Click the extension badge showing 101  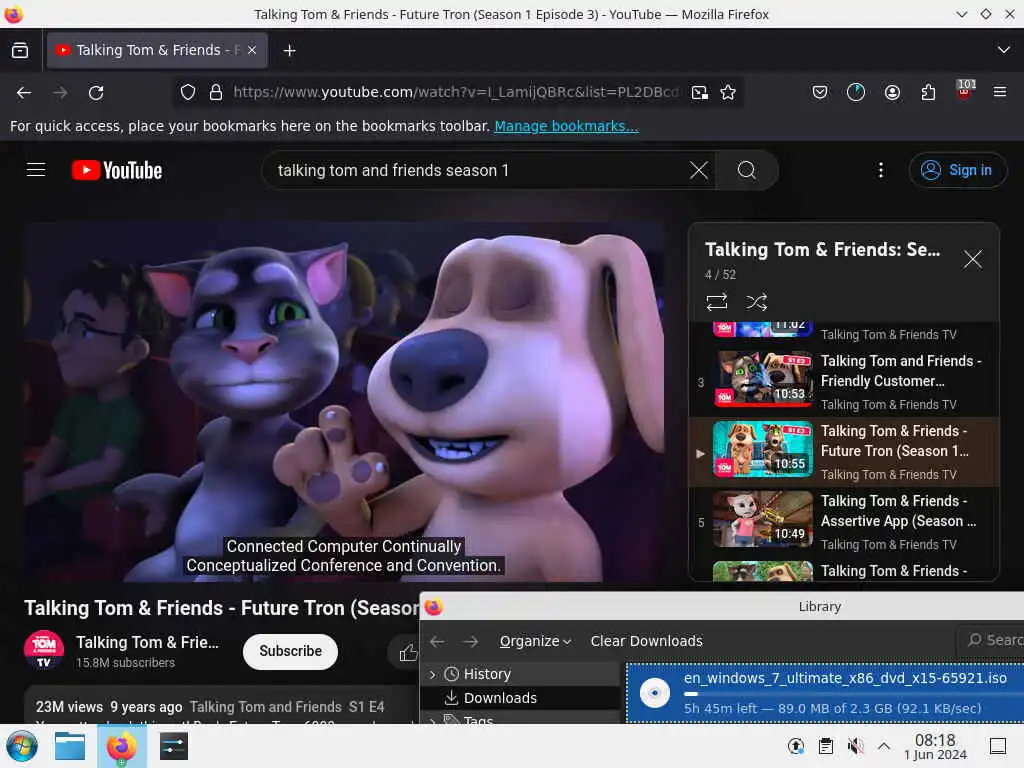[x=965, y=91]
